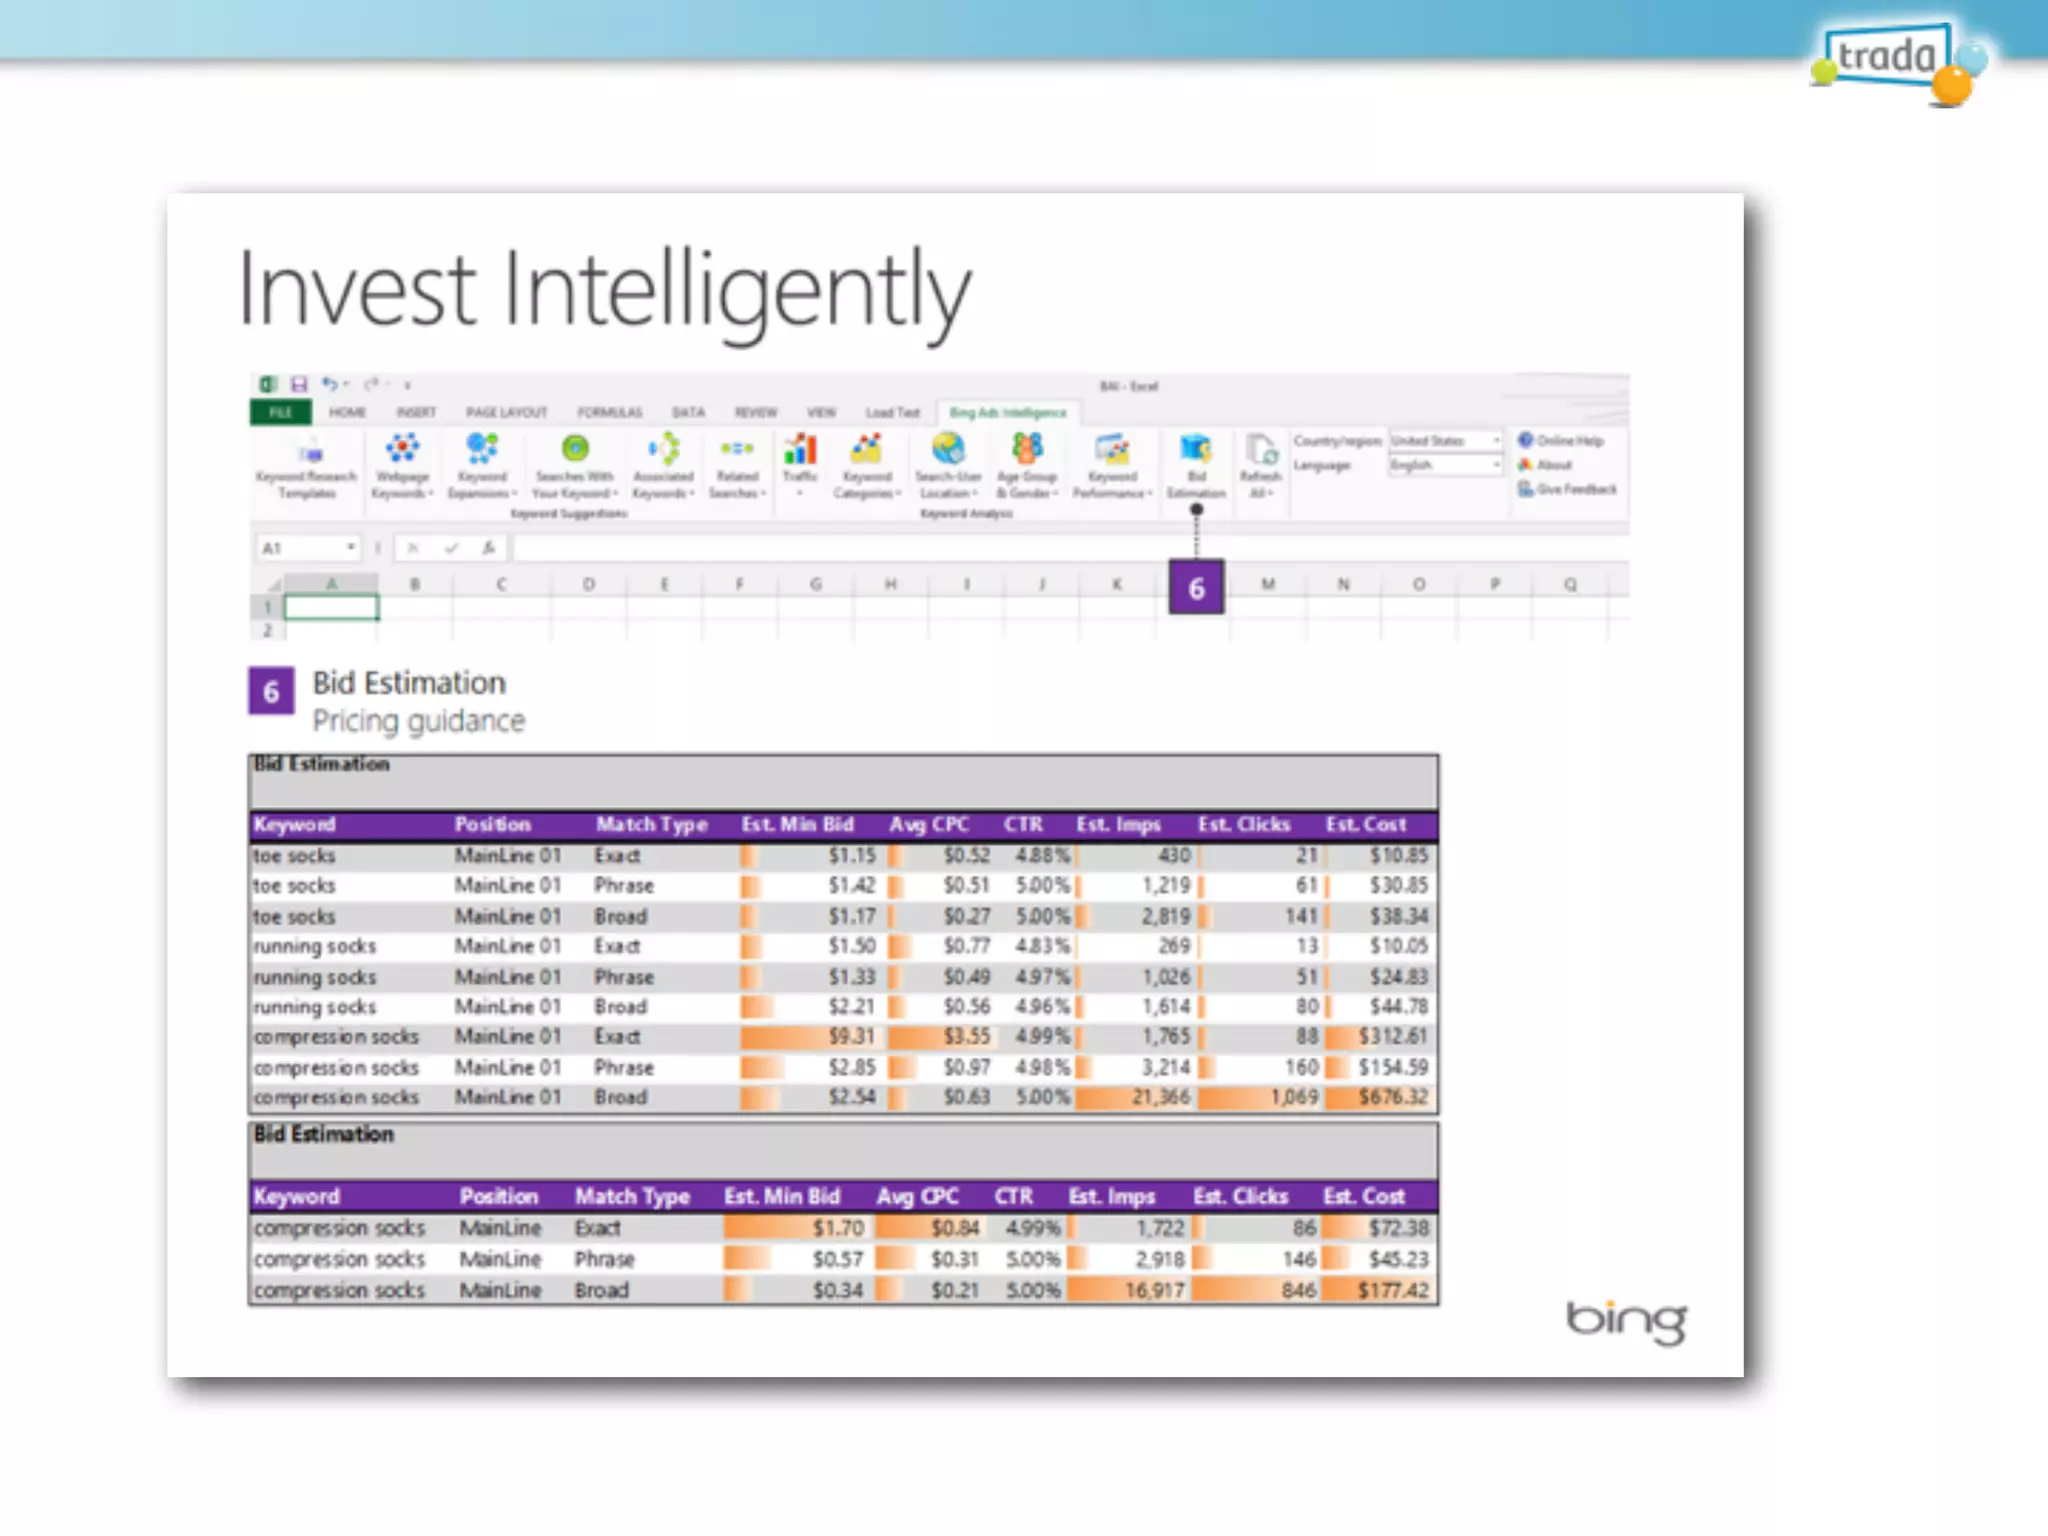The width and height of the screenshot is (2048, 1536).
Task: Expand the Language English dropdown
Action: point(1496,465)
